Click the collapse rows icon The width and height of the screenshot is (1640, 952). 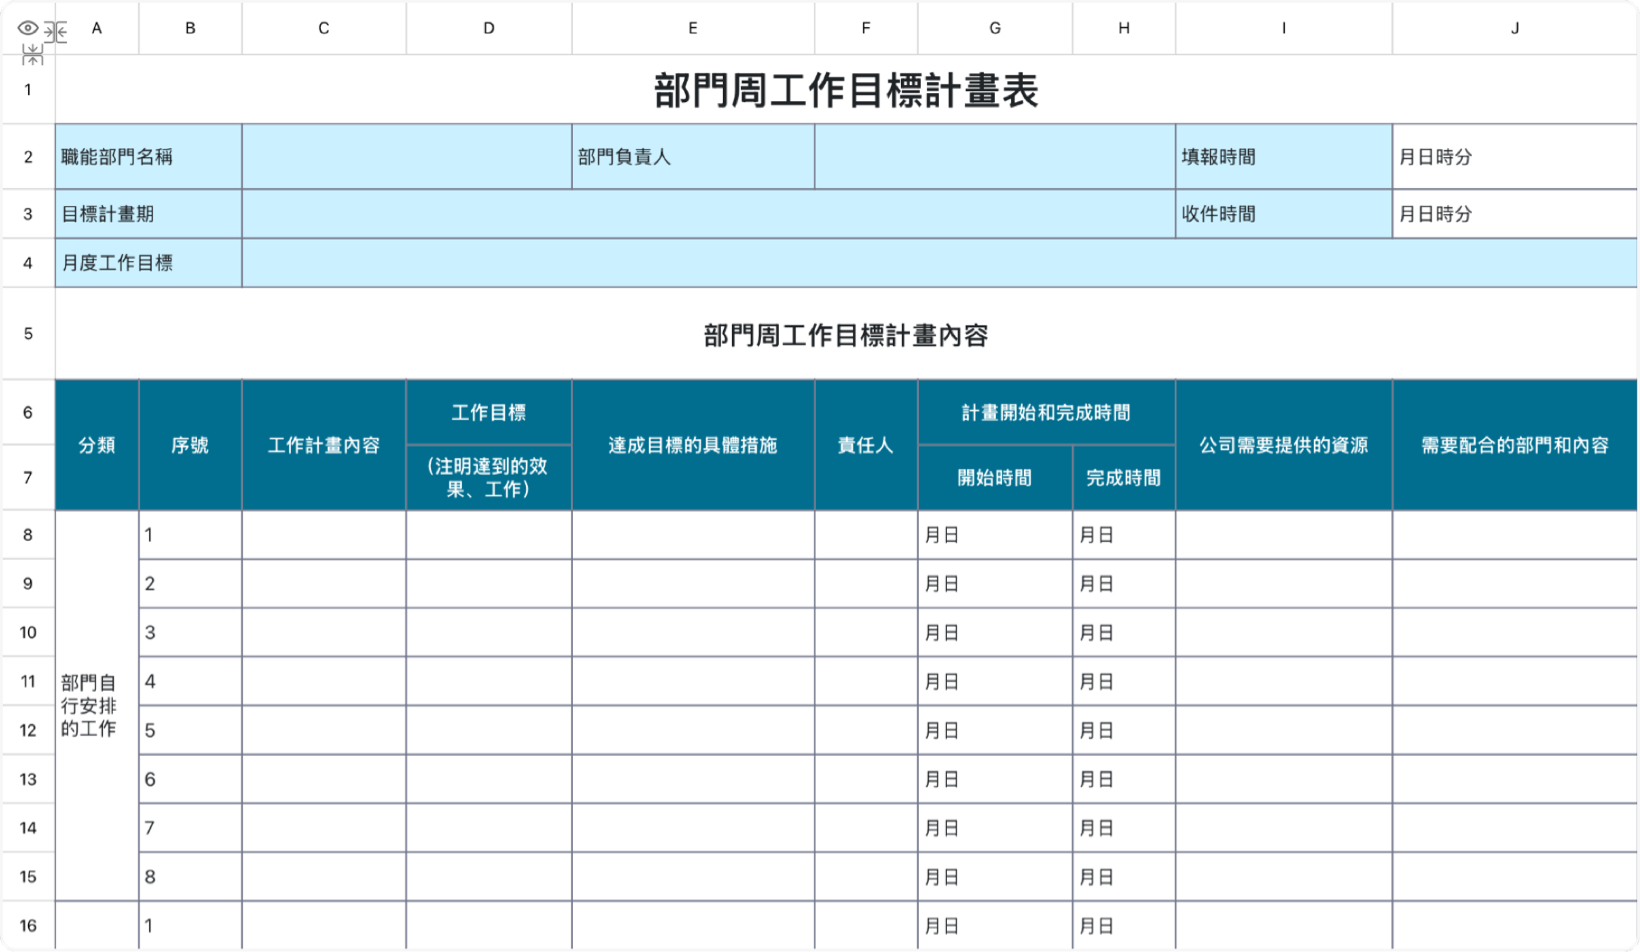coord(33,55)
